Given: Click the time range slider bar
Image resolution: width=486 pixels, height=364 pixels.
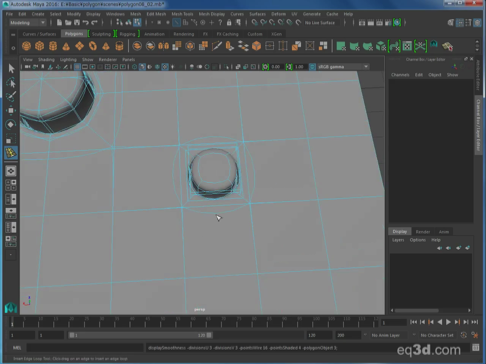Looking at the screenshot, I should click(140, 335).
